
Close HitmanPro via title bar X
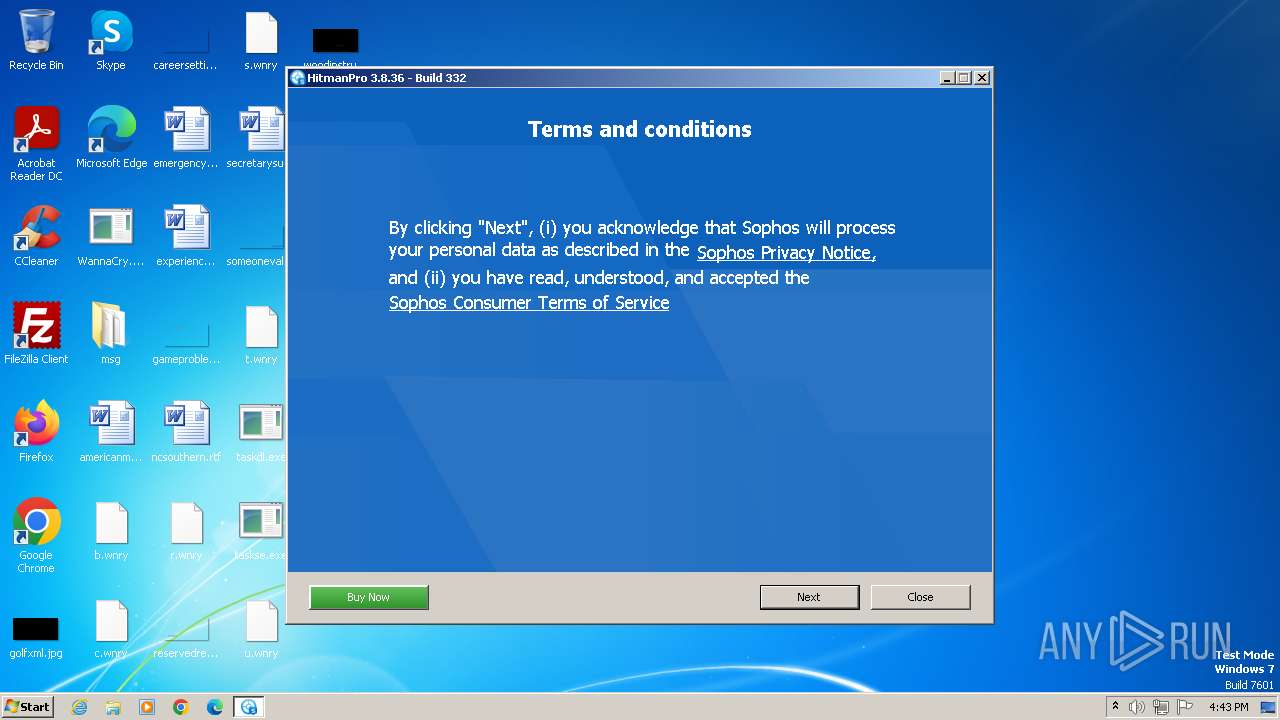982,78
